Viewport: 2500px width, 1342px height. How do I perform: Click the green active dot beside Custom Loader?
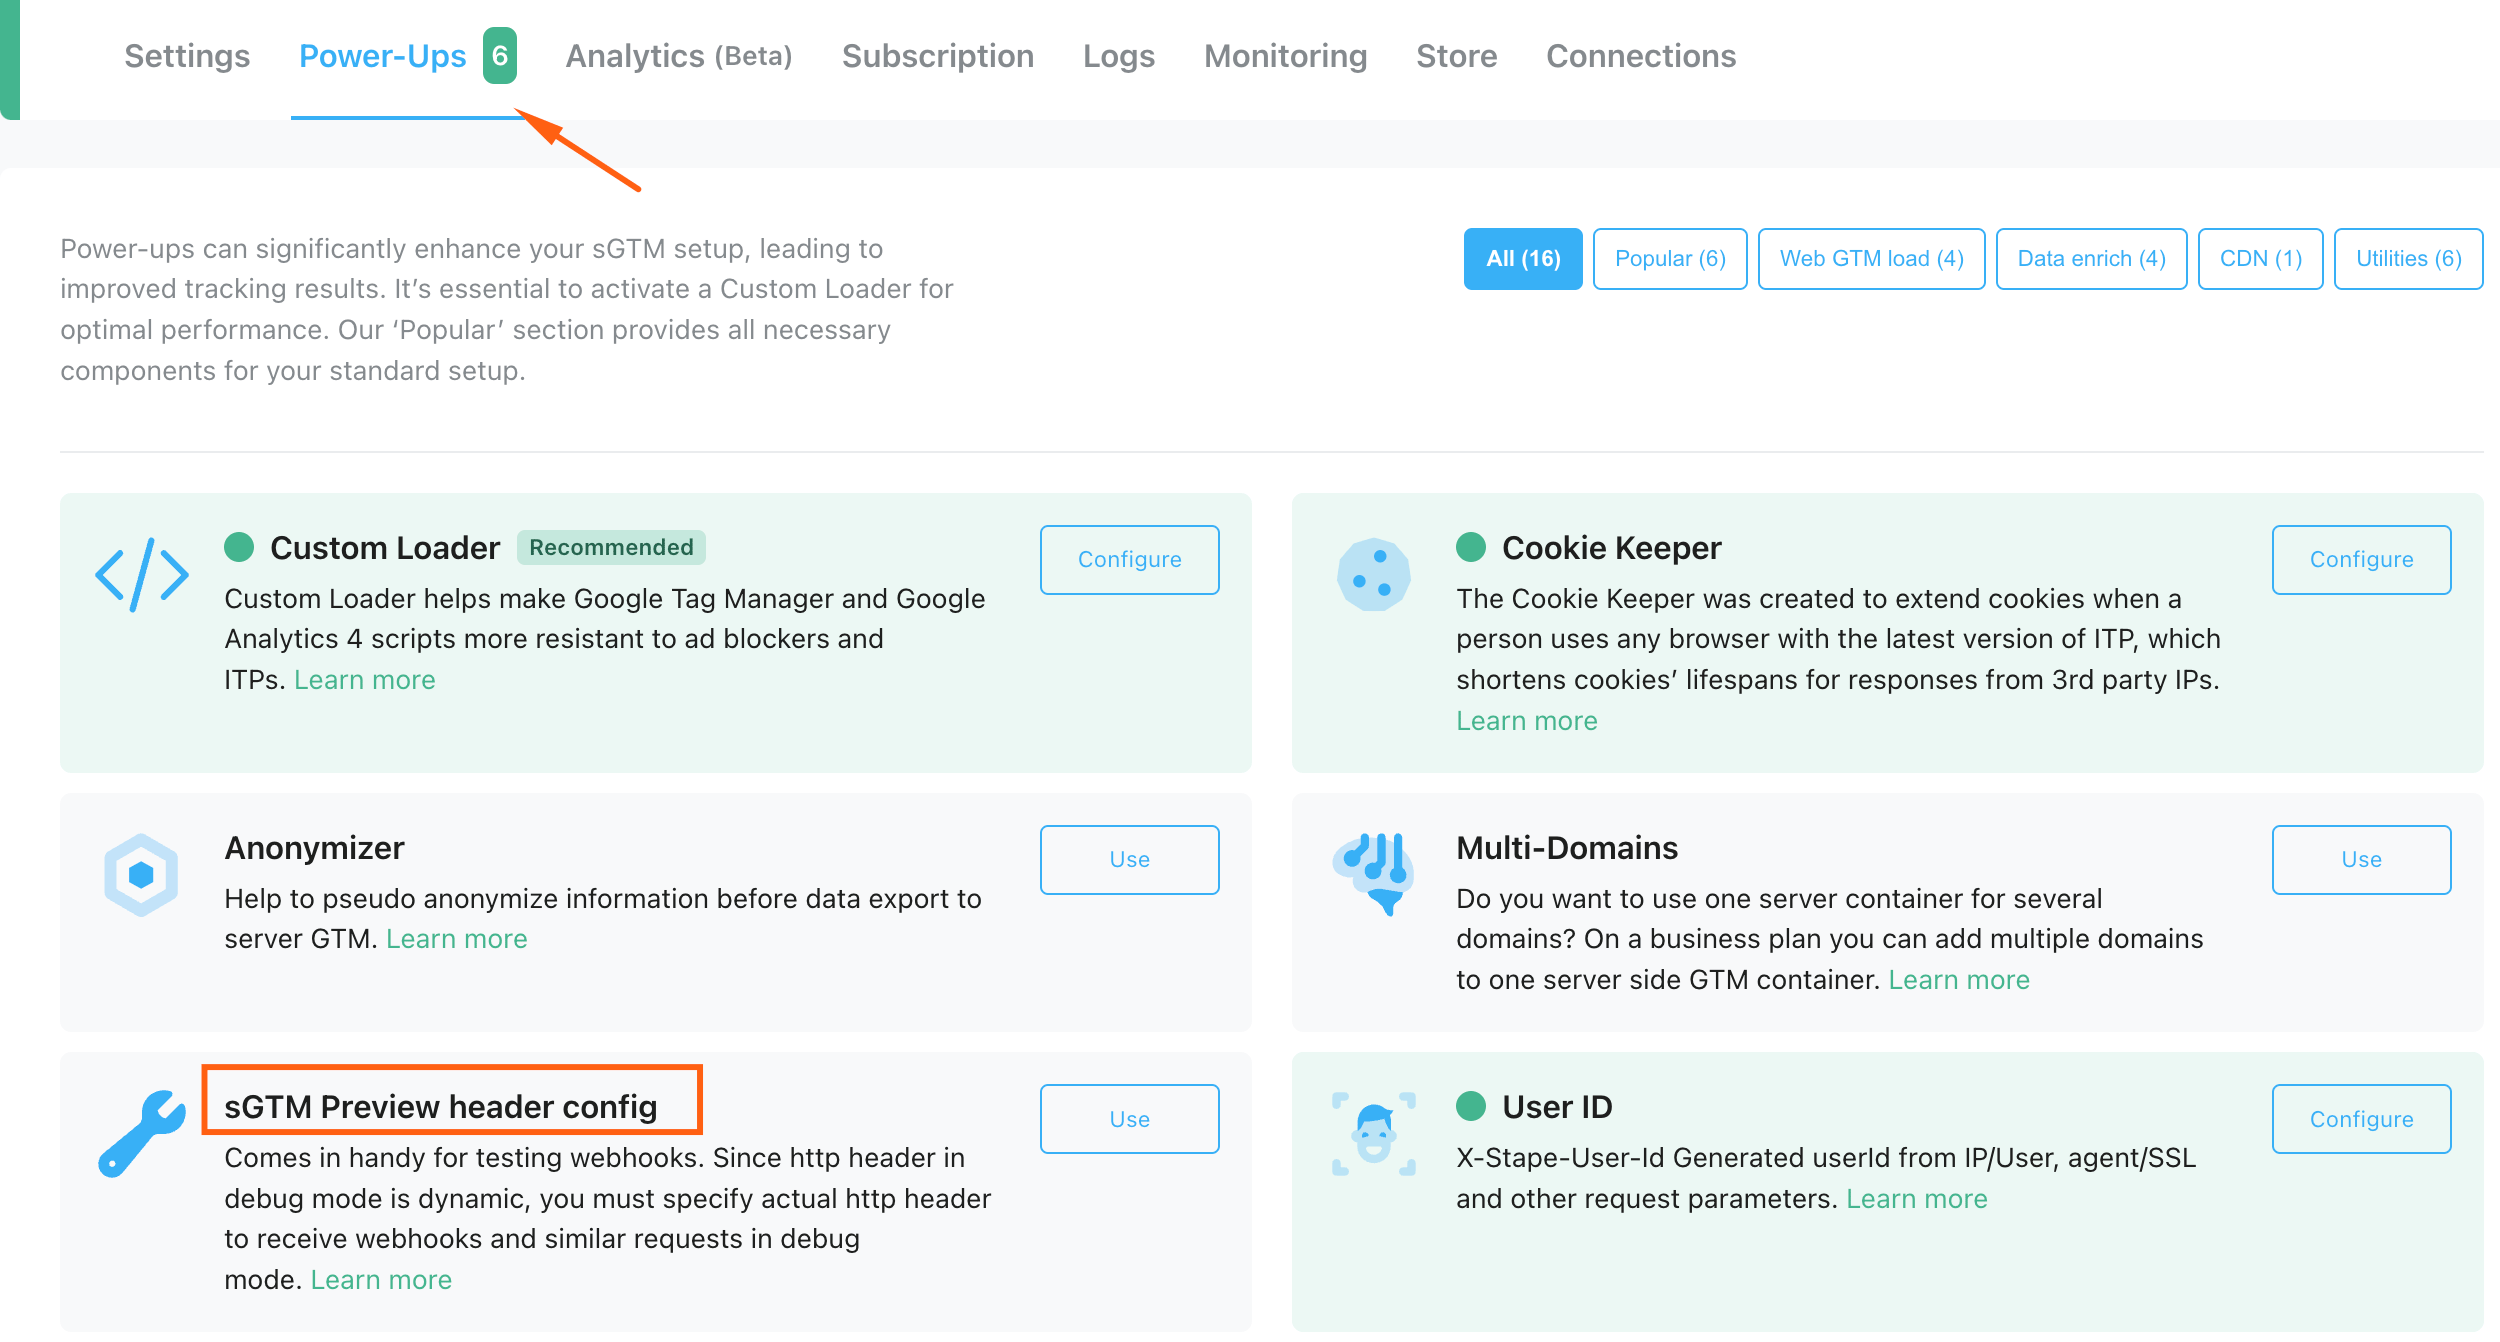coord(239,547)
